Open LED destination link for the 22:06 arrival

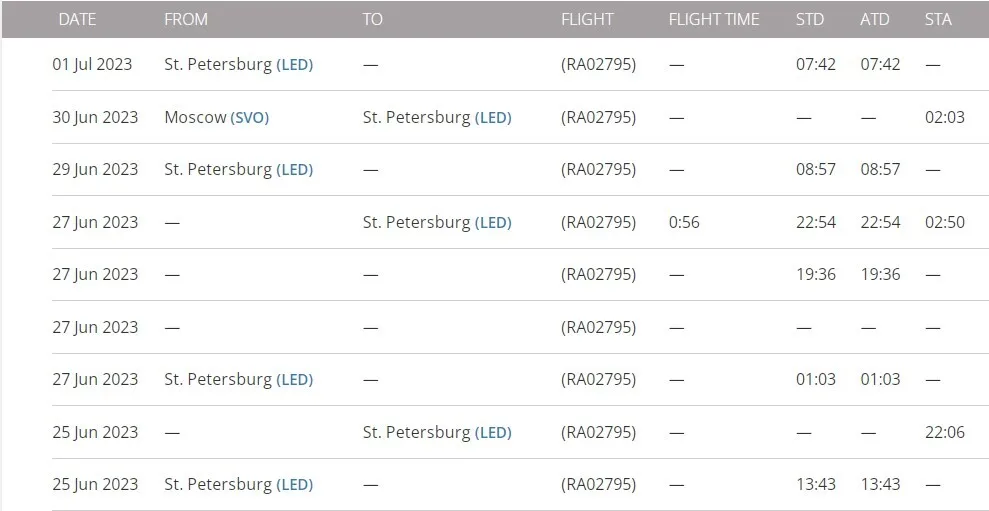click(x=493, y=432)
